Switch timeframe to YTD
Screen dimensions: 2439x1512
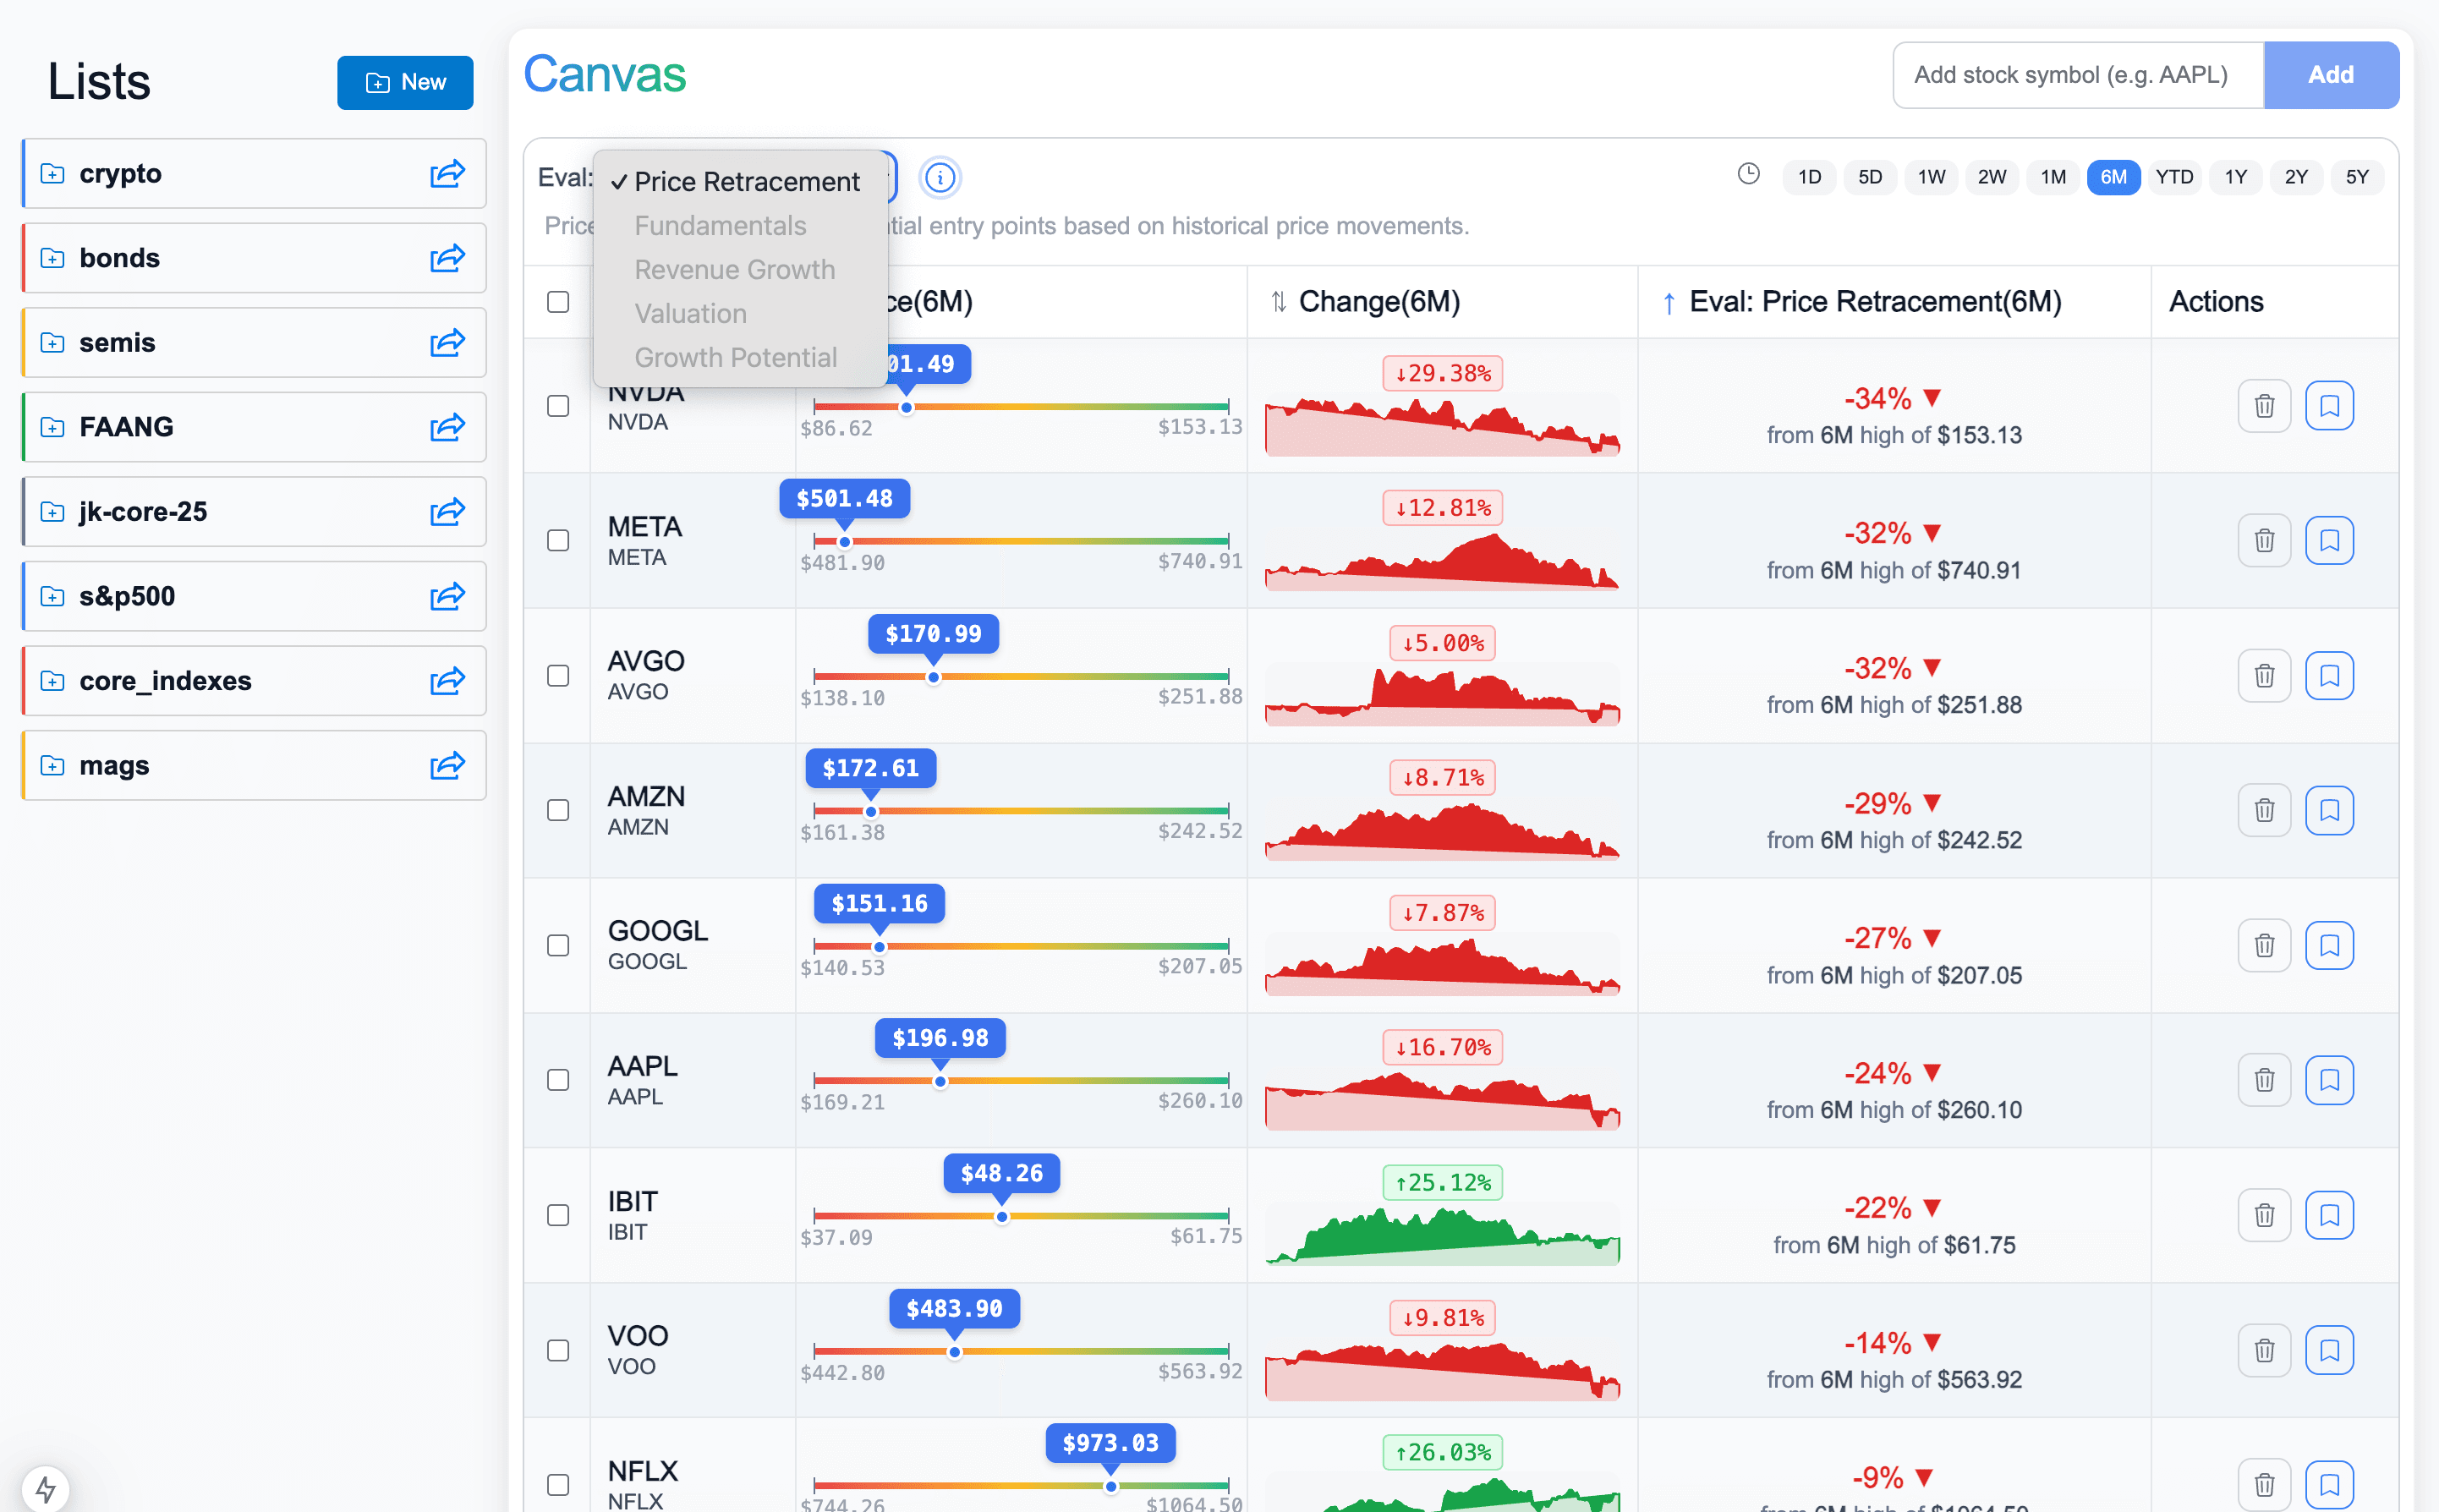pyautogui.click(x=2174, y=177)
